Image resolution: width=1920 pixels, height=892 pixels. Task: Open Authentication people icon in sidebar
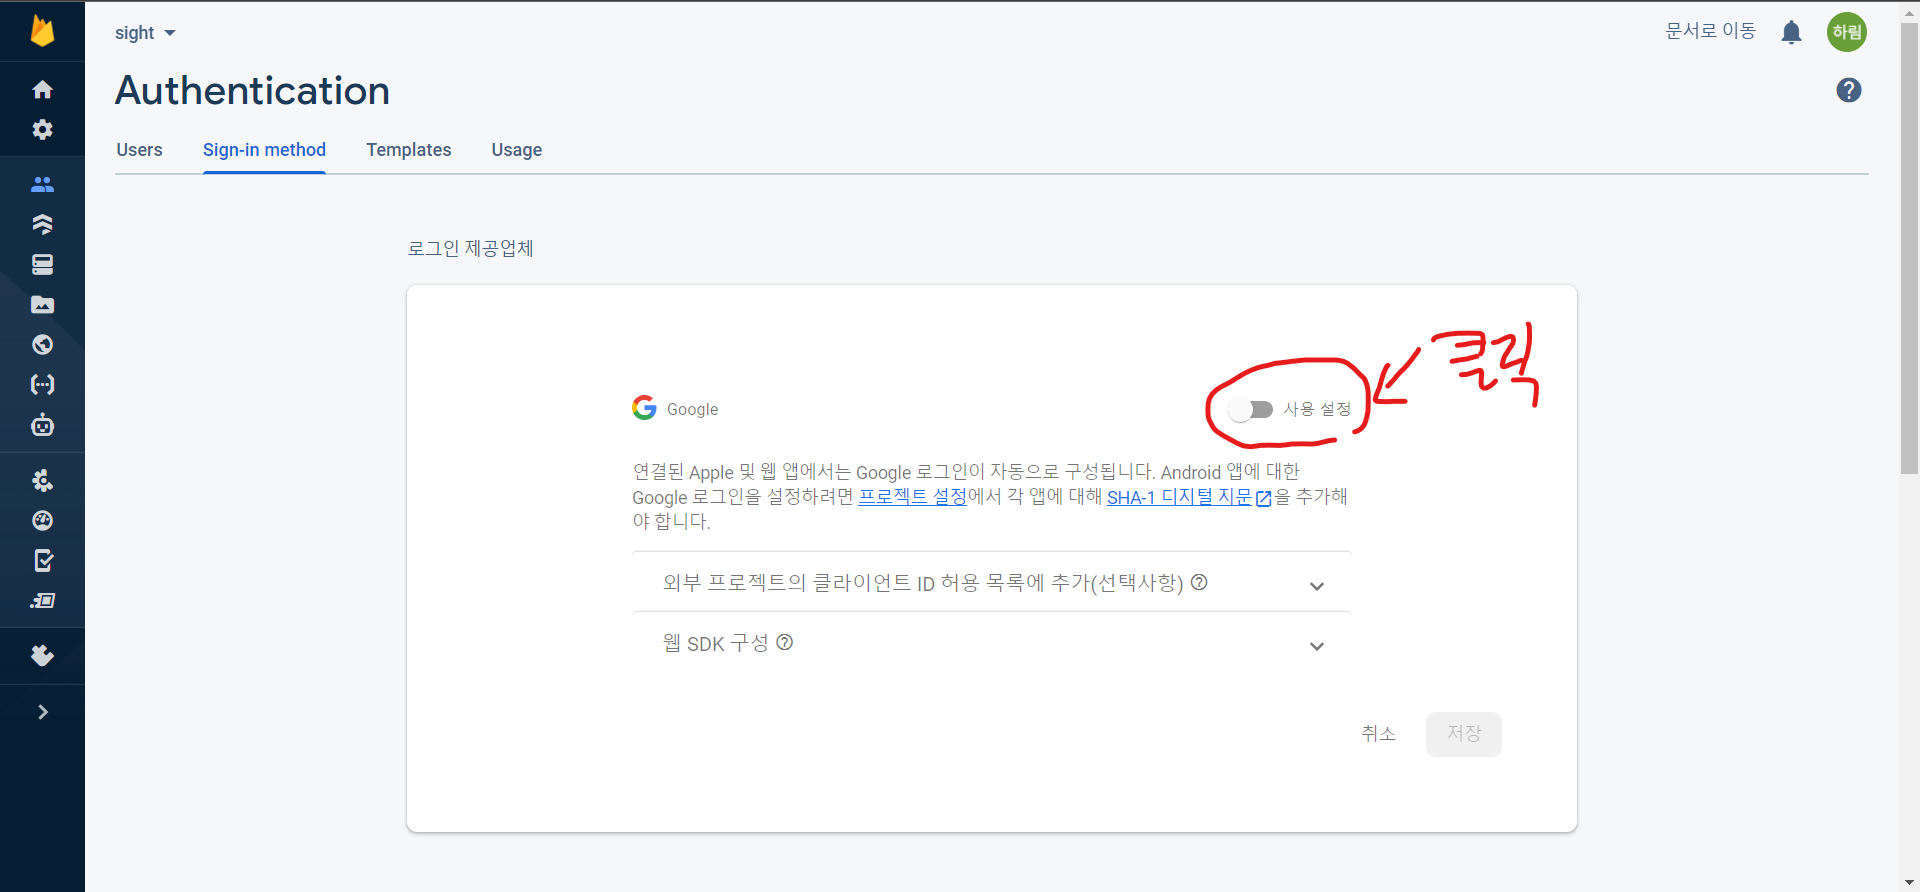[x=42, y=184]
